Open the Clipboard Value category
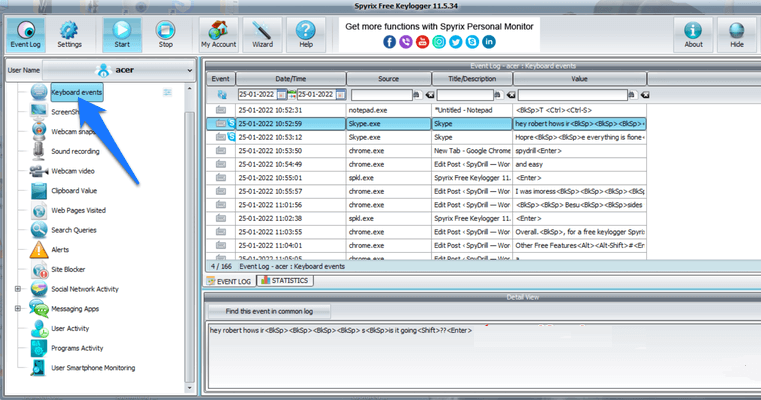The image size is (761, 400). (73, 190)
